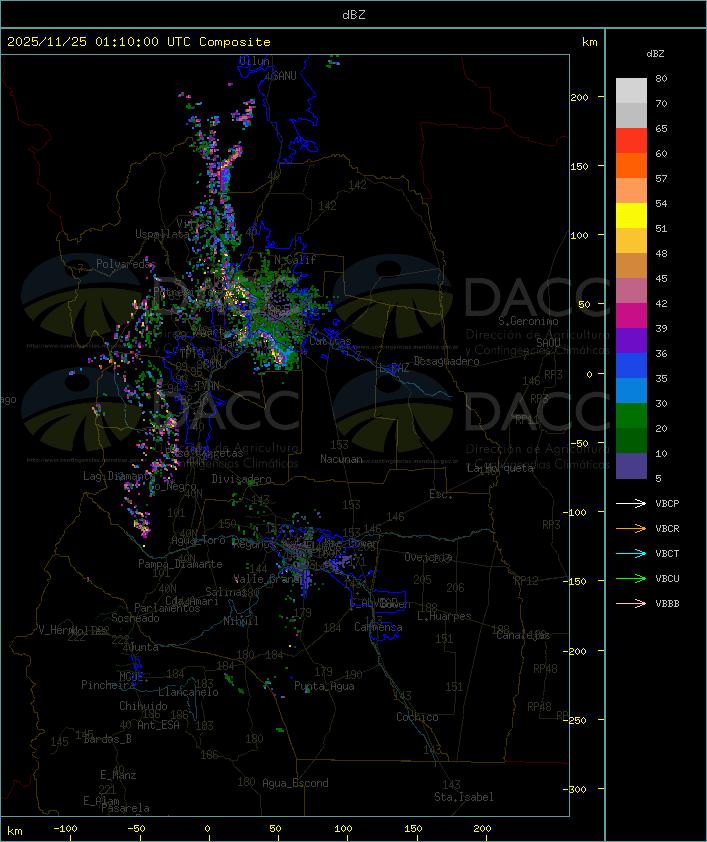The height and width of the screenshot is (842, 707).
Task: Select the light gray 70 dBZ swatch
Action: [x=631, y=91]
